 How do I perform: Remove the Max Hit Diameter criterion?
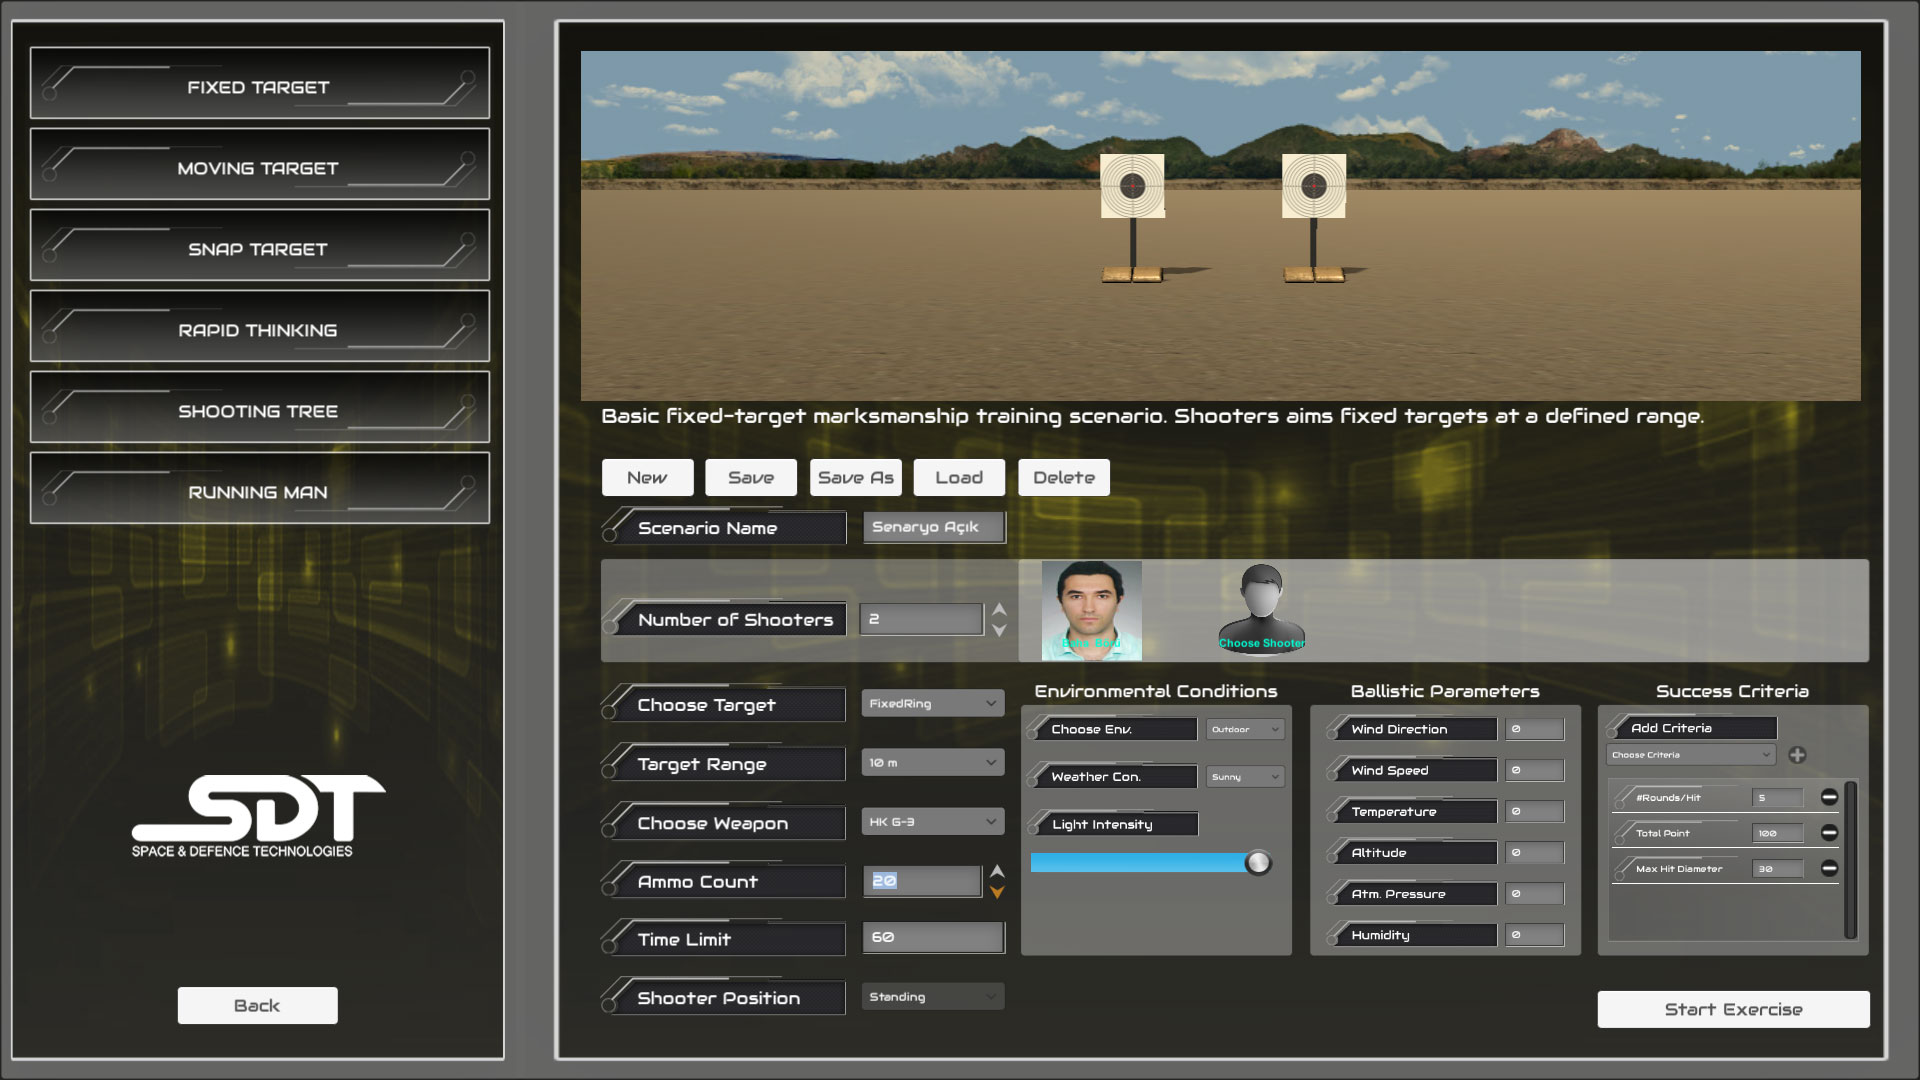(1829, 868)
